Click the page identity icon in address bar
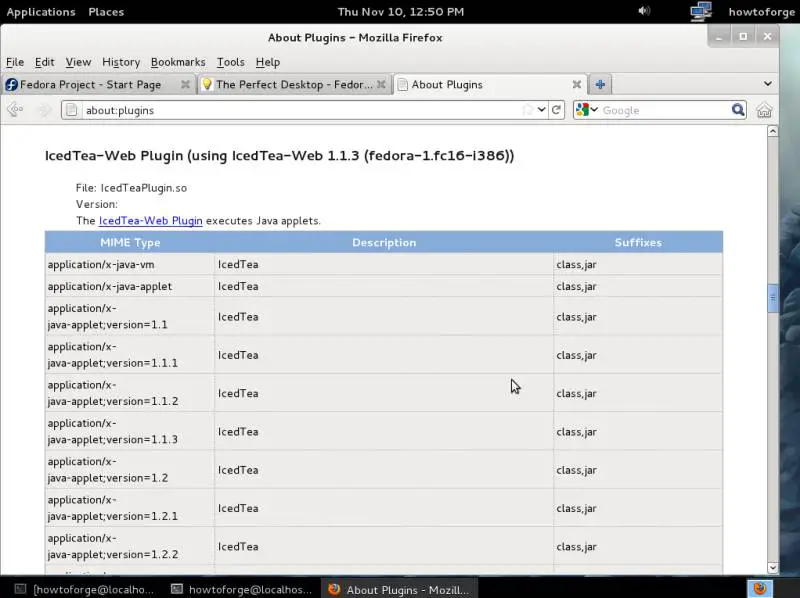Image resolution: width=800 pixels, height=598 pixels. [x=71, y=110]
